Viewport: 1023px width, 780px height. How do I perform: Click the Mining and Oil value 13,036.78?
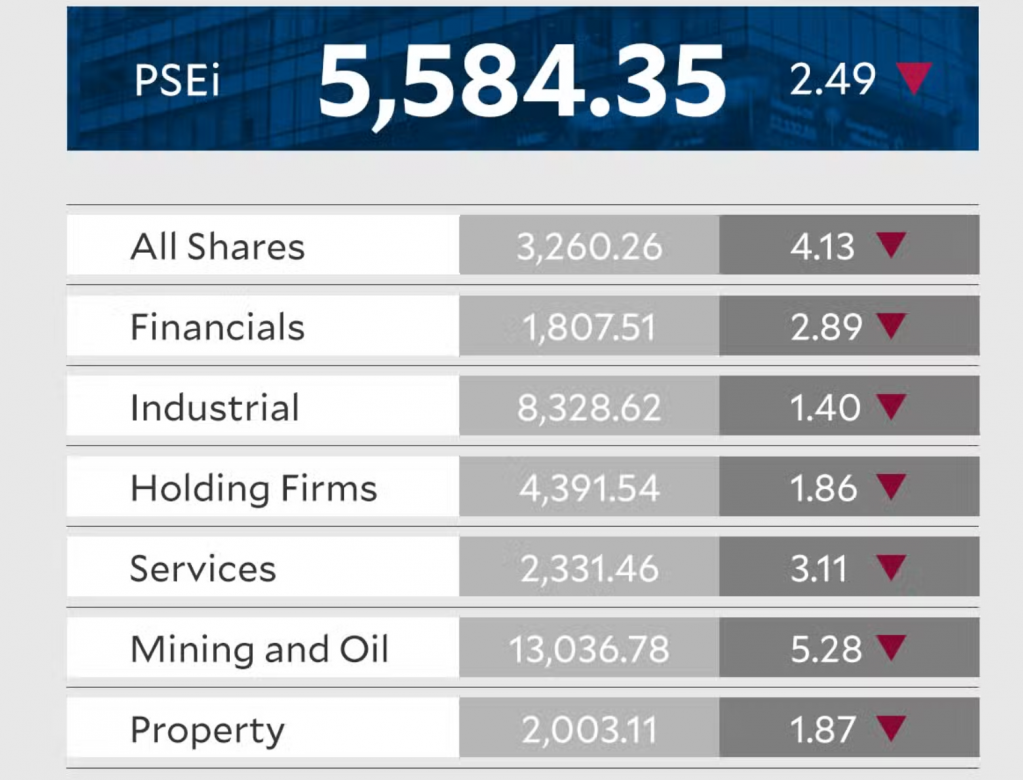[x=589, y=650]
